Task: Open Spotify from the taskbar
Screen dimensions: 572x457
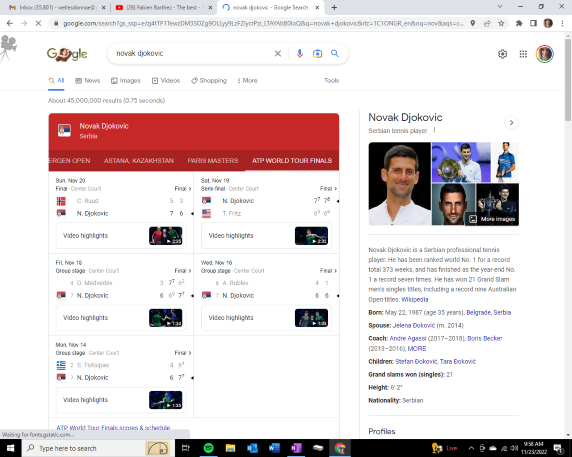Action: click(x=208, y=448)
